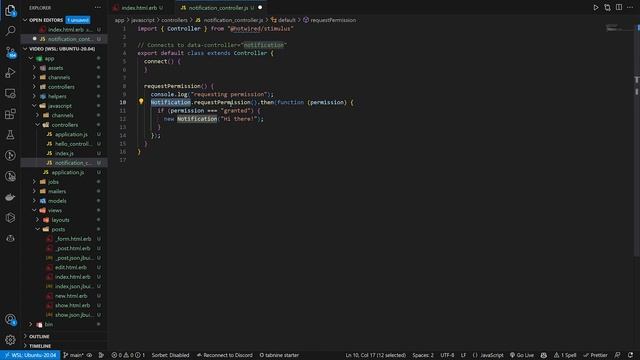Expand the jobs folder
The height and width of the screenshot is (360, 640).
click(x=34, y=182)
